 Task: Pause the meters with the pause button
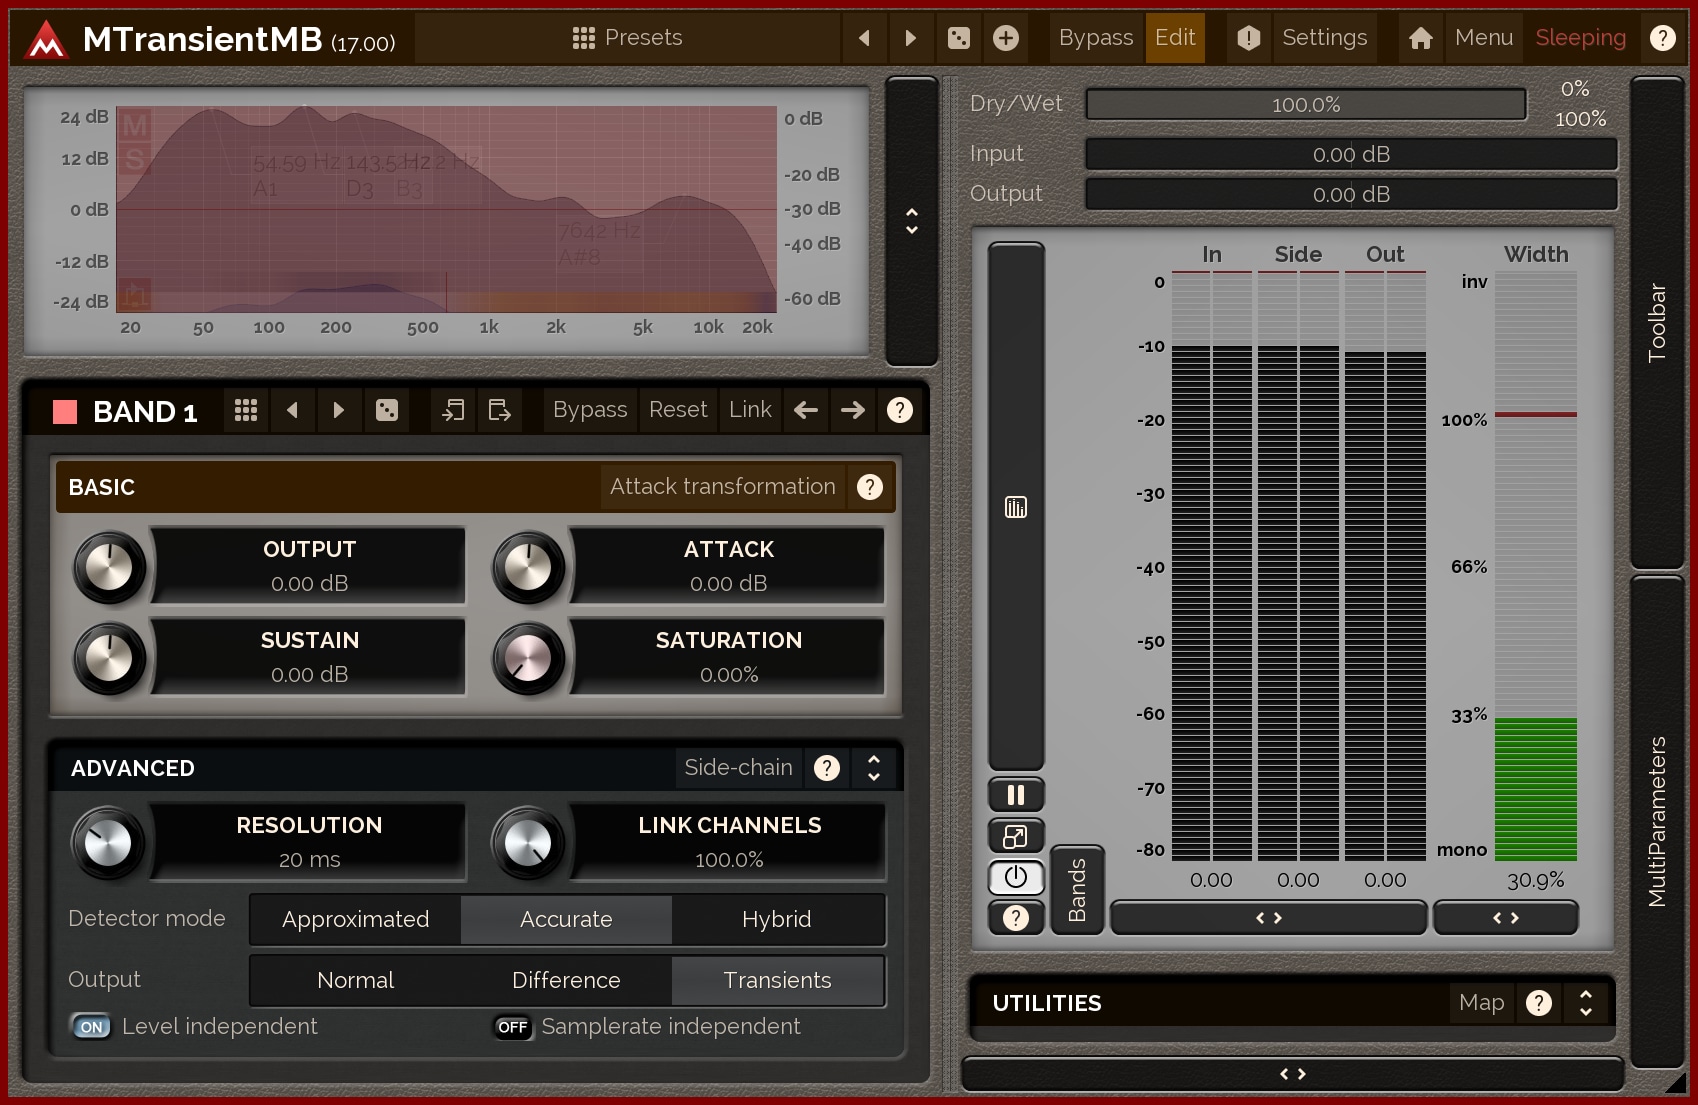click(x=1015, y=795)
